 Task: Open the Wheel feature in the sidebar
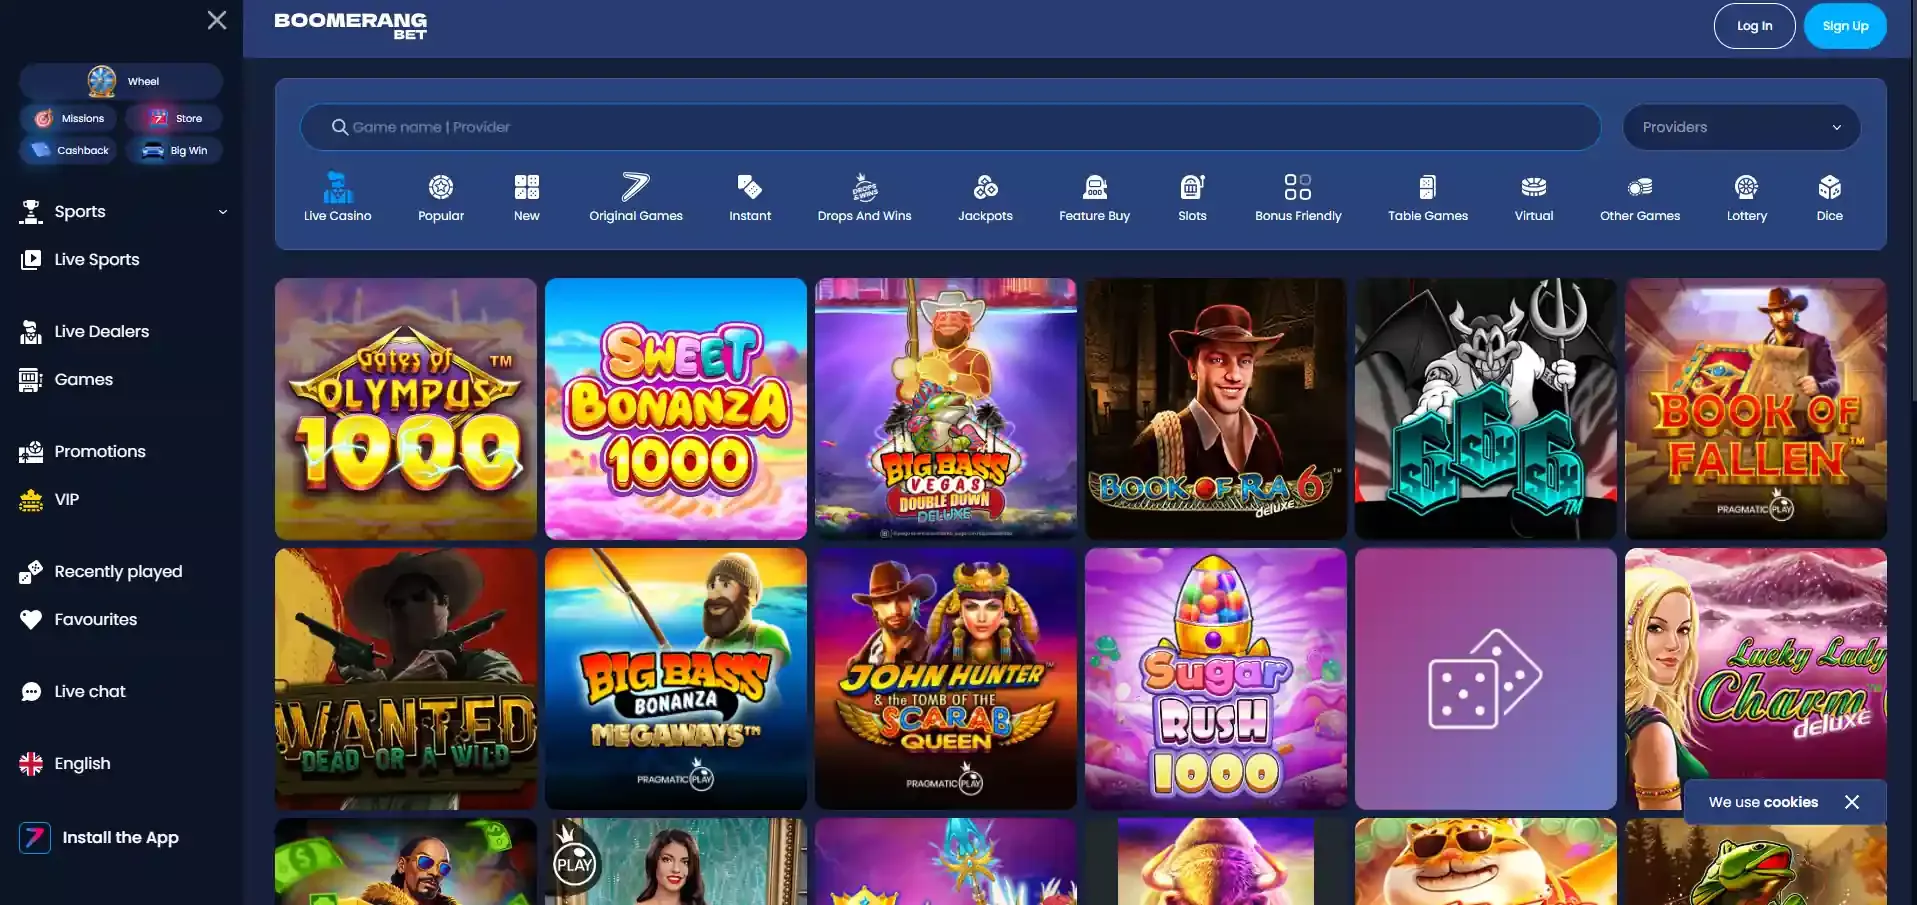pos(120,81)
